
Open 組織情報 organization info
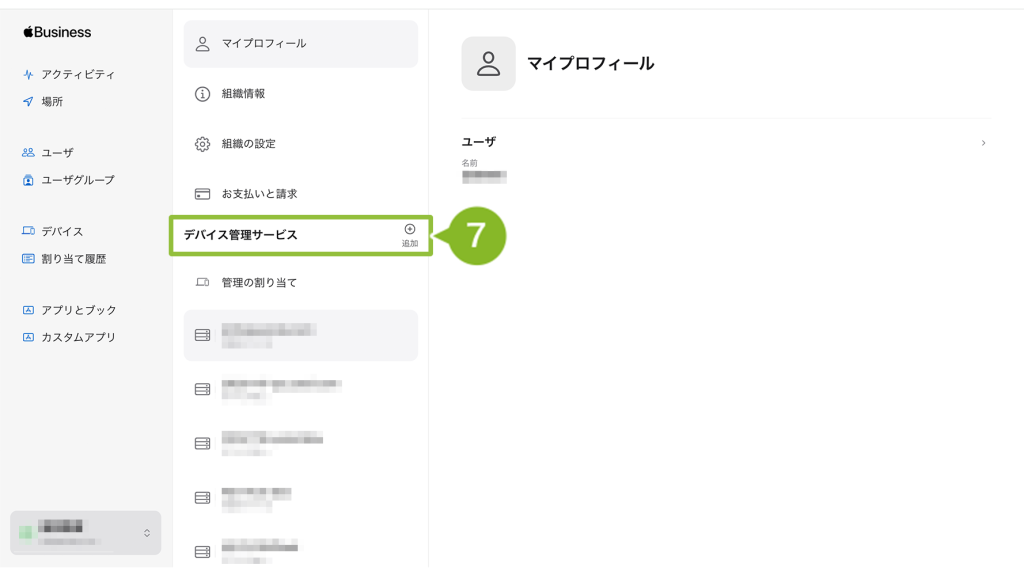[x=300, y=94]
